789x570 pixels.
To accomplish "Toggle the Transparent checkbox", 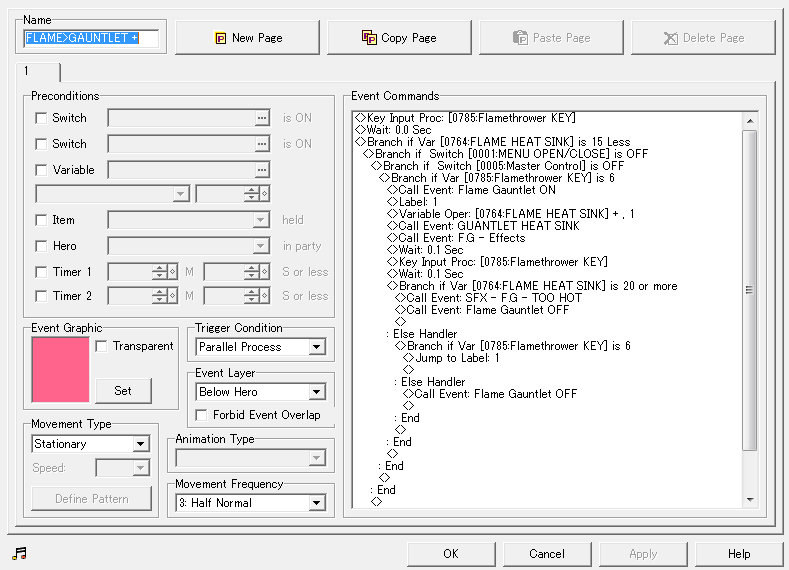I will coord(102,346).
